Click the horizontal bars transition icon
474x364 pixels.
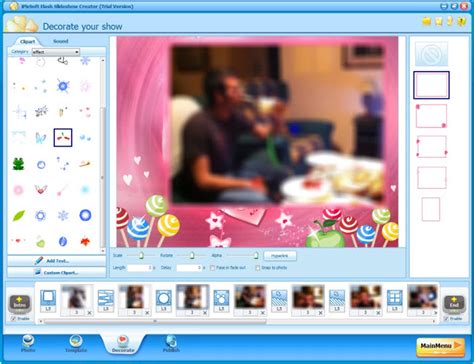106,298
